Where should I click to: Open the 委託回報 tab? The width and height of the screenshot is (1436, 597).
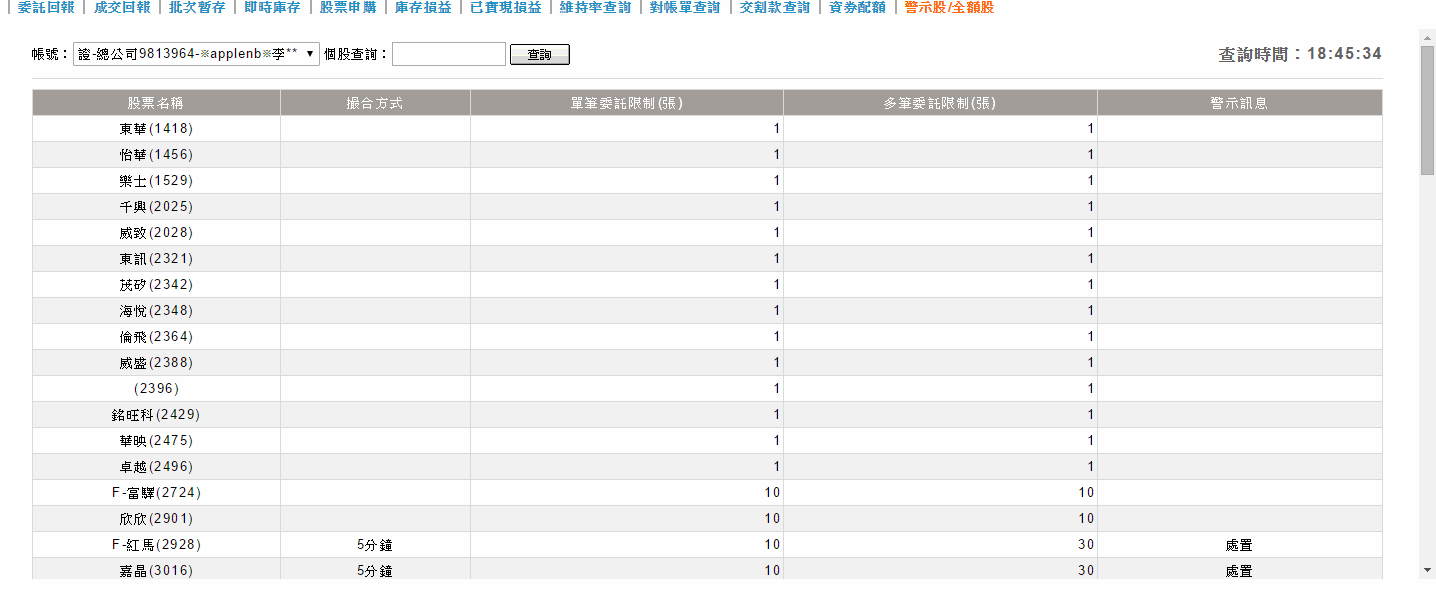47,8
